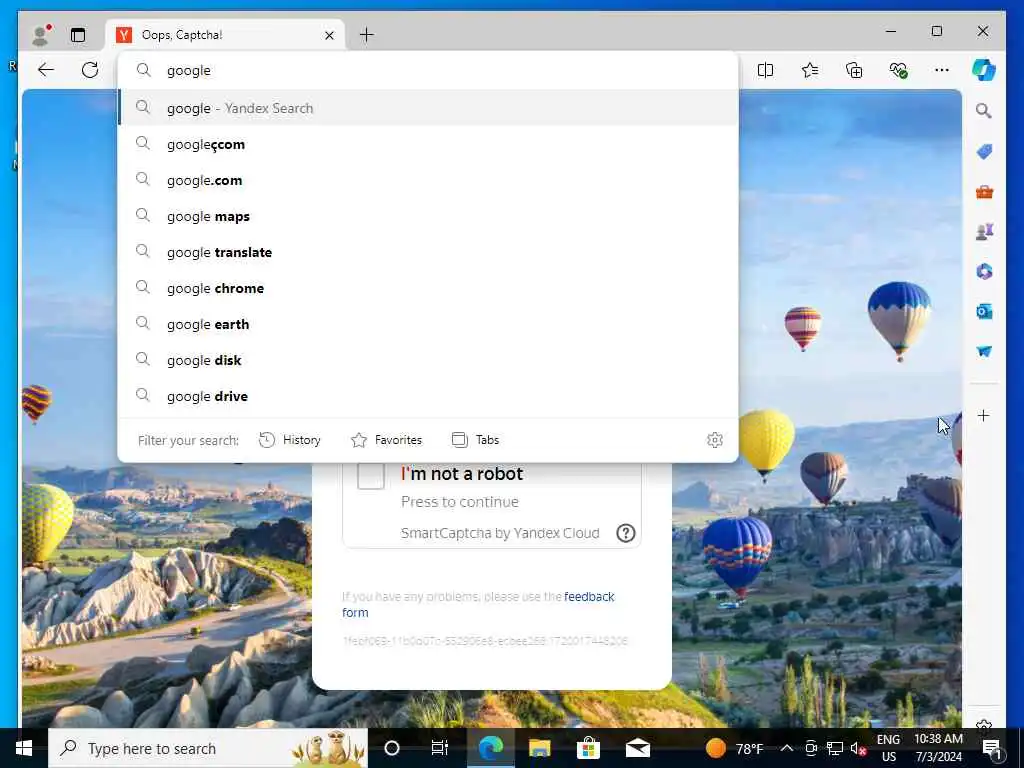Select the google chrome suggestion
The height and width of the screenshot is (768, 1024).
[428, 287]
